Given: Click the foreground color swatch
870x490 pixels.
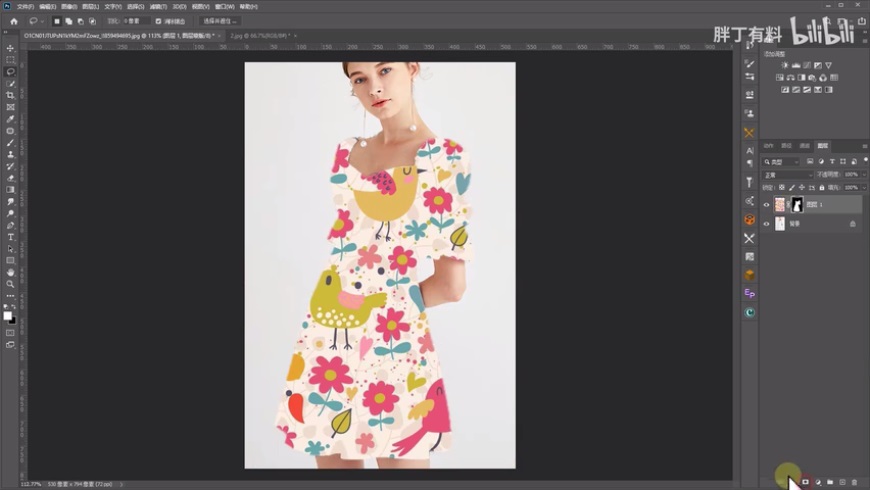Looking at the screenshot, I should (x=7, y=316).
